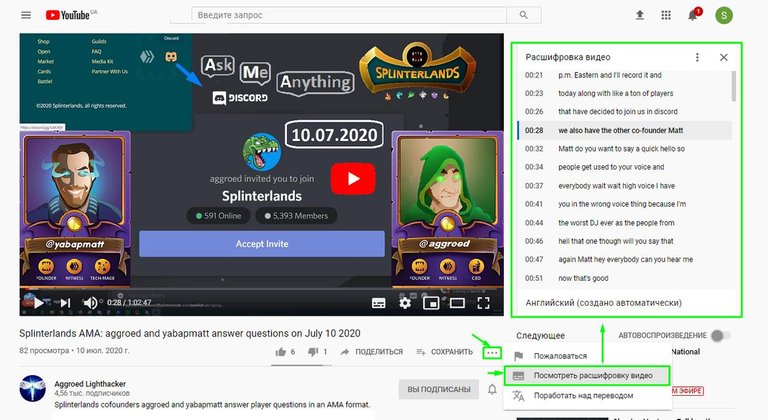768x420 pixels.
Task: Select Пожаловаться in the menu
Action: 588,356
